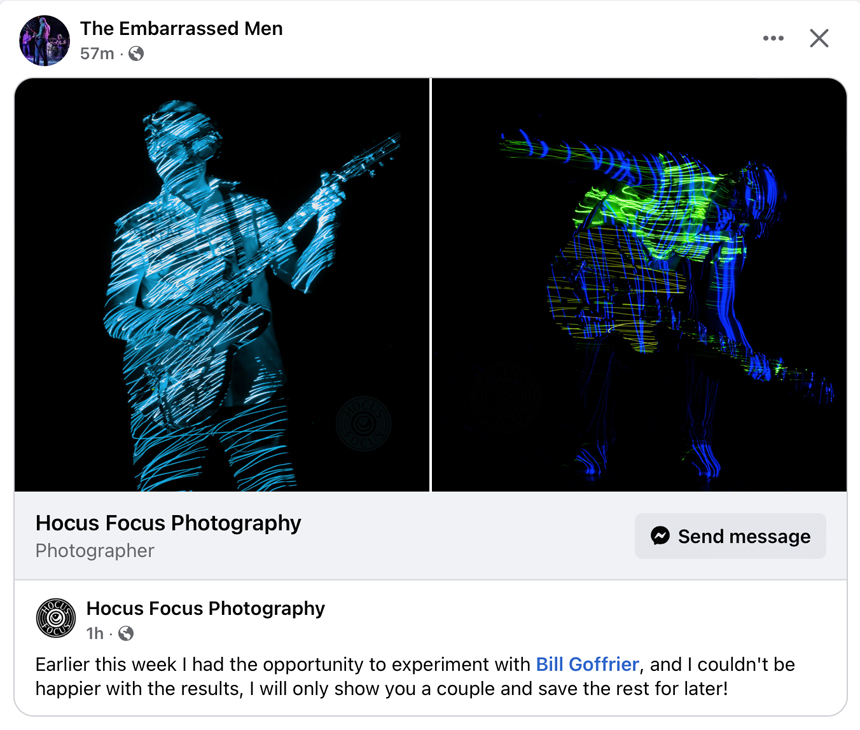Open the left cyan guitarist photo
This screenshot has width=860, height=730.
pos(222,283)
